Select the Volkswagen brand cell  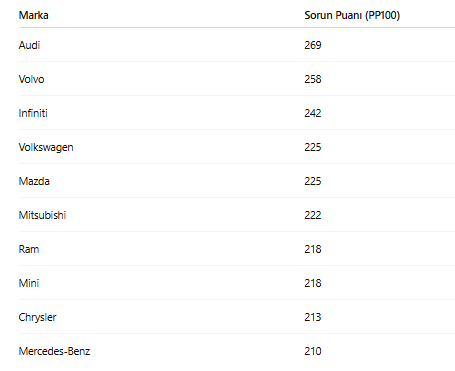pos(46,147)
